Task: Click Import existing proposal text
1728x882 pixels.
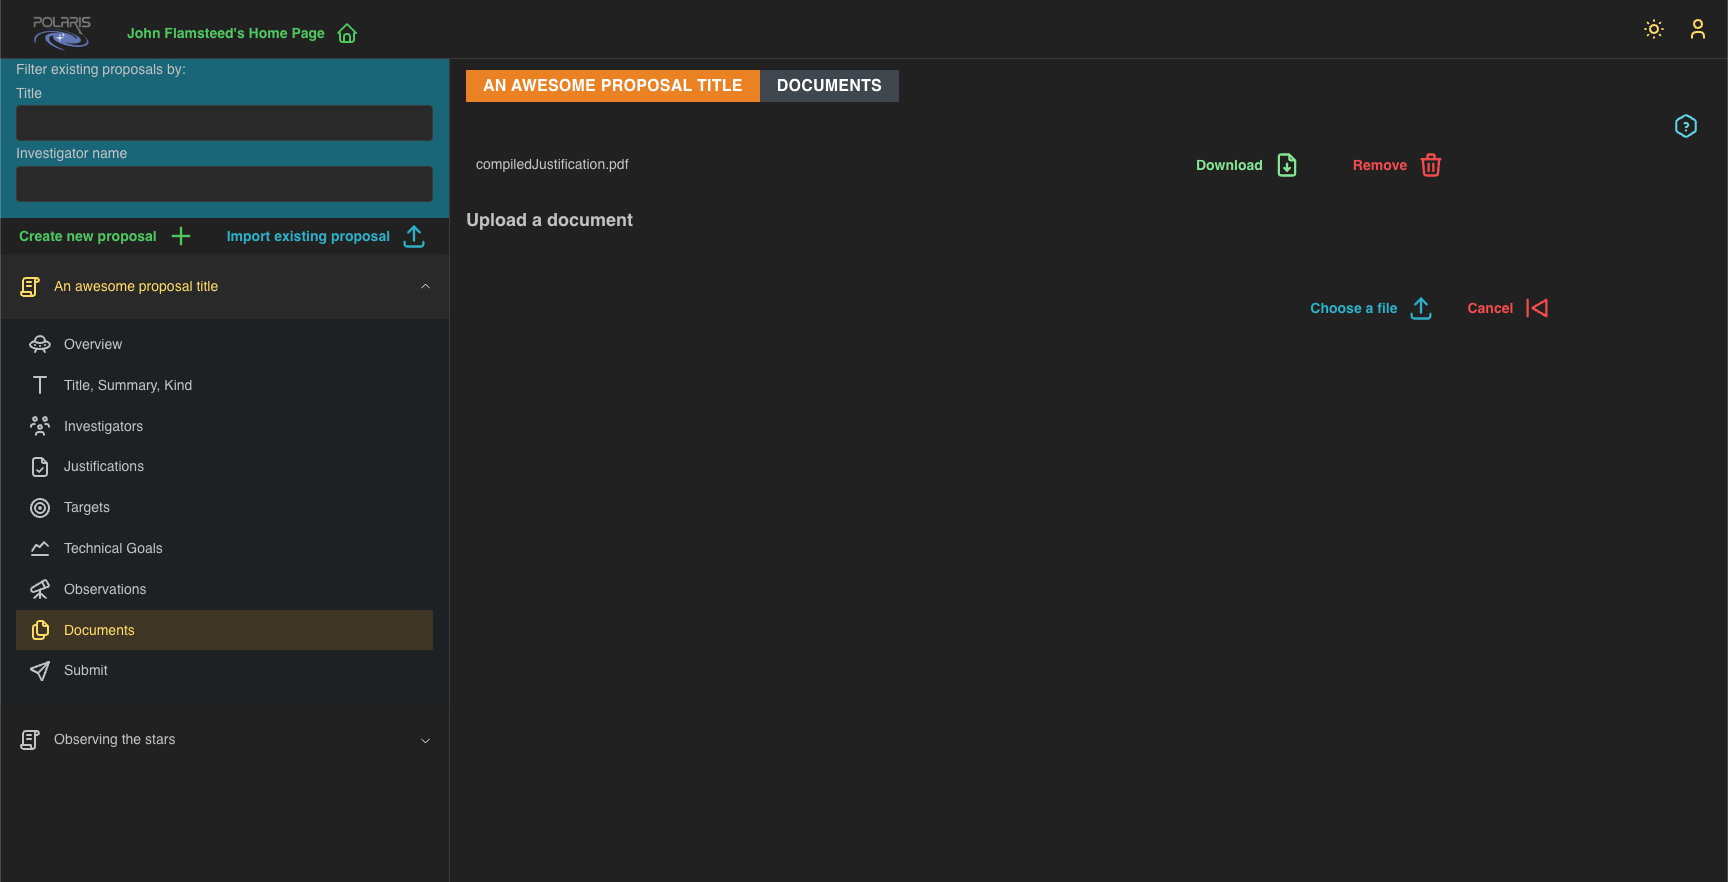Action: point(308,236)
